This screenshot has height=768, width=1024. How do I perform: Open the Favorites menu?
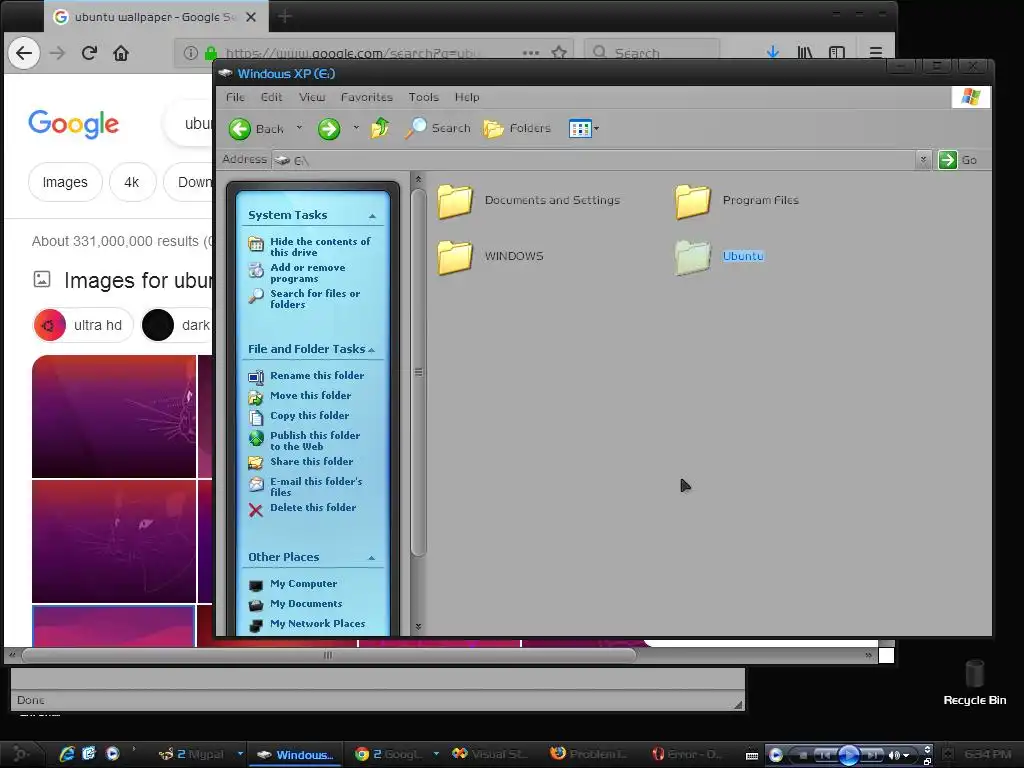(366, 97)
